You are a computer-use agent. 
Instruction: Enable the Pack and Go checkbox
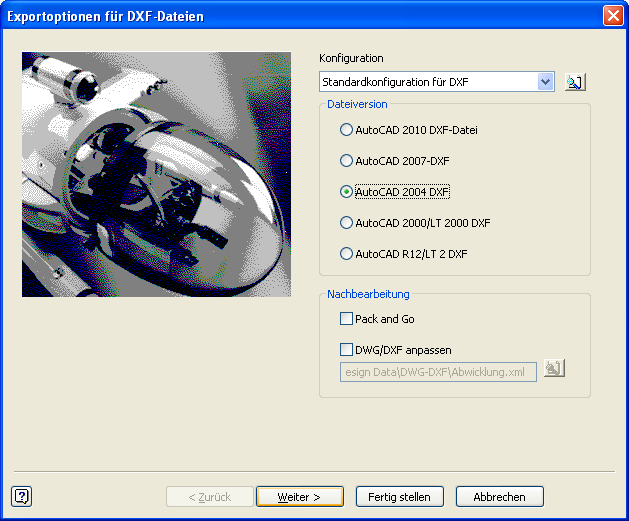pyautogui.click(x=346, y=319)
